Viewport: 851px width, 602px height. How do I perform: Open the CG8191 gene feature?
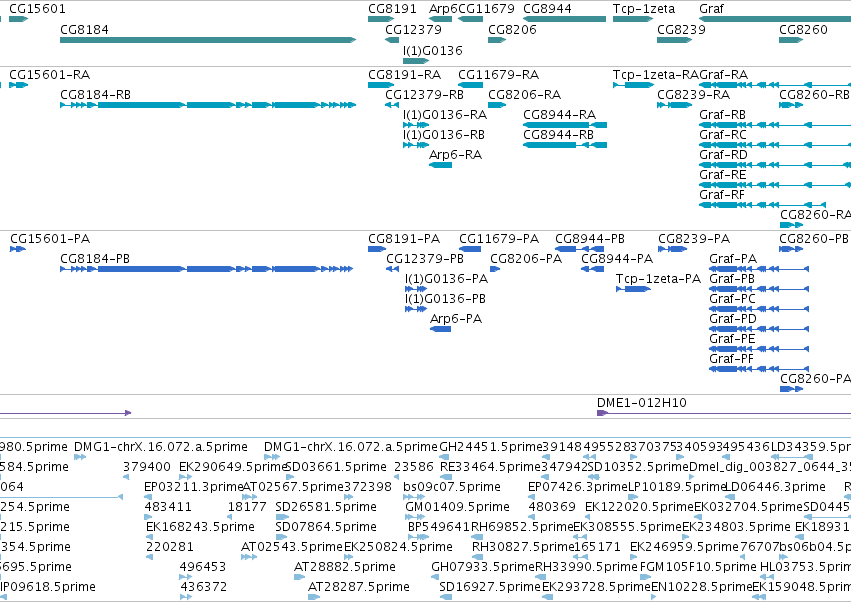click(381, 19)
